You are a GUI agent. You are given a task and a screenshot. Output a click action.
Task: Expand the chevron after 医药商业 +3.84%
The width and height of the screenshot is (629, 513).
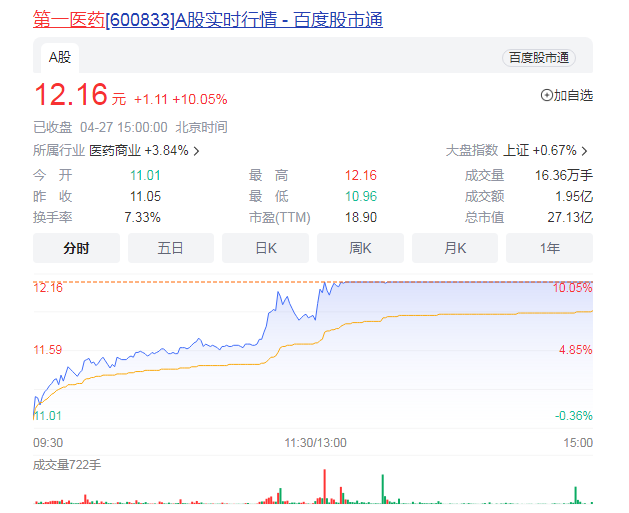[x=197, y=152]
